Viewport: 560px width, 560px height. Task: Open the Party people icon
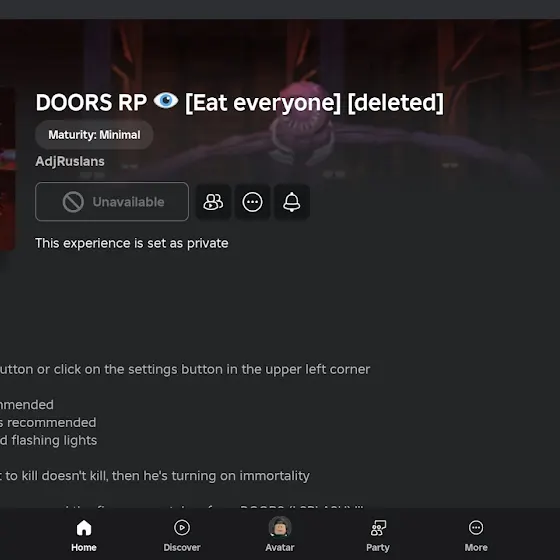378,528
